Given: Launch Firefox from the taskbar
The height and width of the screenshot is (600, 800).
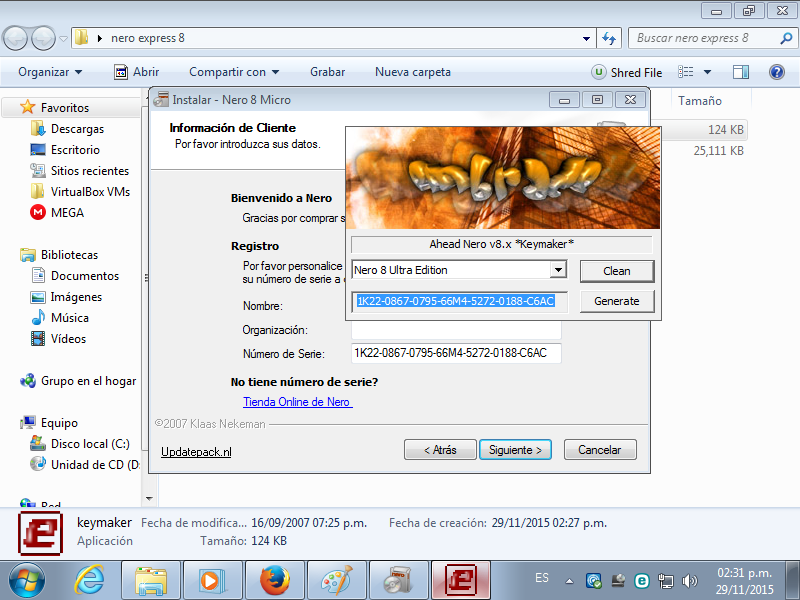Looking at the screenshot, I should click(x=274, y=581).
